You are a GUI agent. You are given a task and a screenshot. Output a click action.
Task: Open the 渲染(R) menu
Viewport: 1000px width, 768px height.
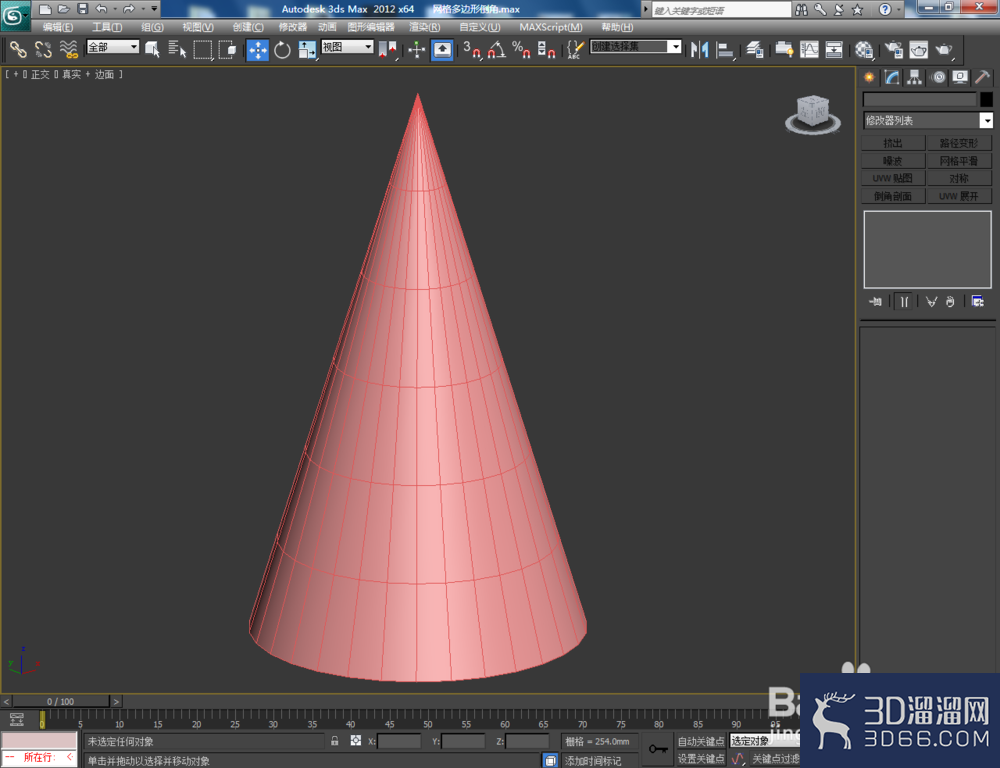[x=424, y=27]
